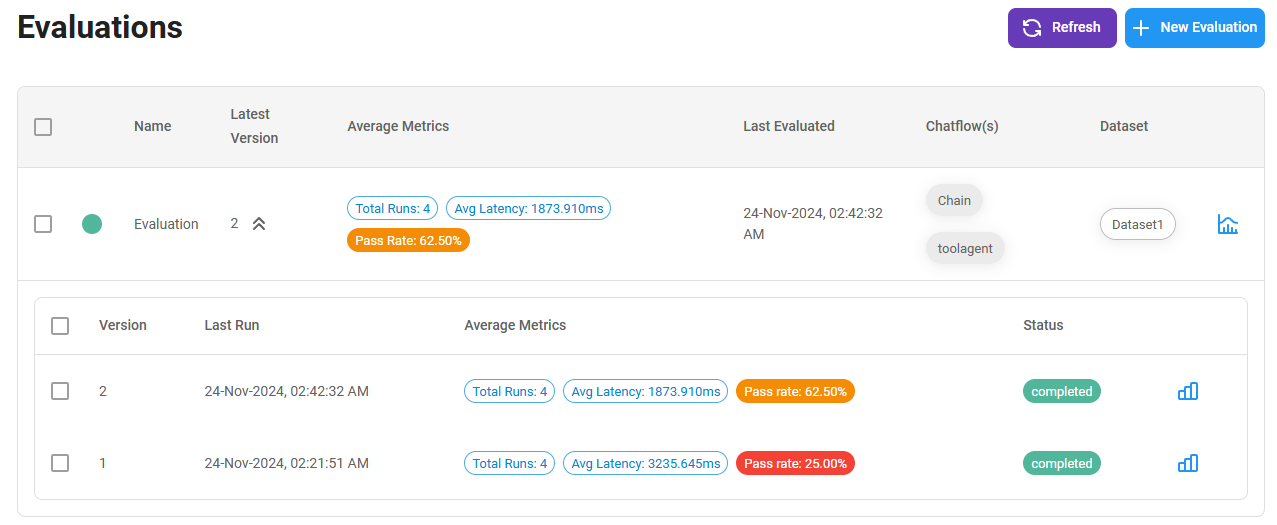Open bar chart results for version 2
The height and width of the screenshot is (525, 1277).
1187,391
